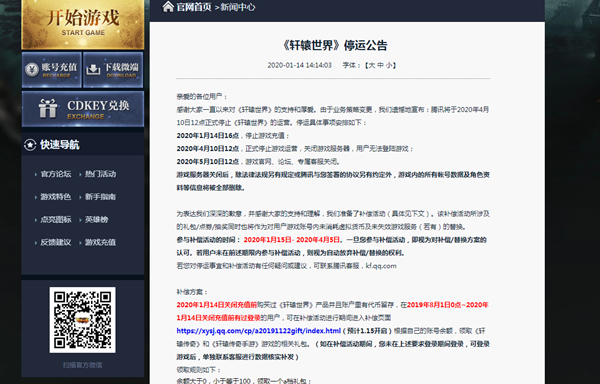600x384 pixels.
Task: Click the home icon in breadcrumb
Action: tap(168, 7)
